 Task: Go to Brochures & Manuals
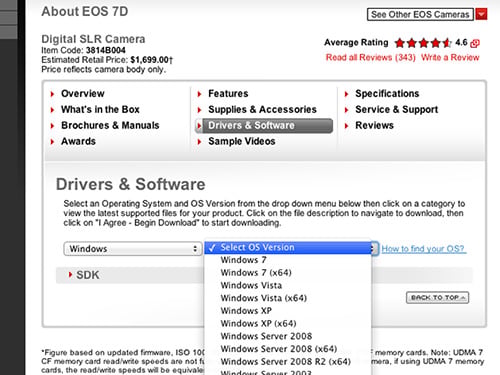click(x=110, y=125)
